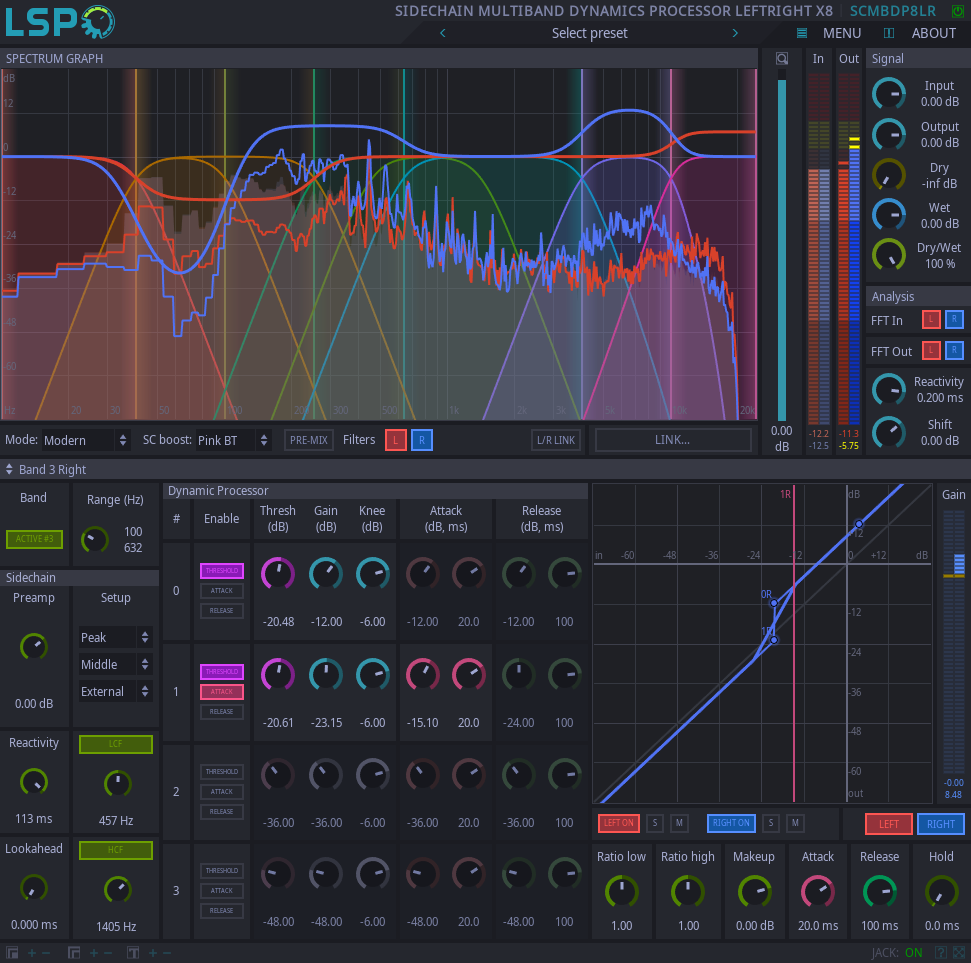Open the hamburger menu icon left of MENU
This screenshot has height=963, width=971.
[x=800, y=33]
